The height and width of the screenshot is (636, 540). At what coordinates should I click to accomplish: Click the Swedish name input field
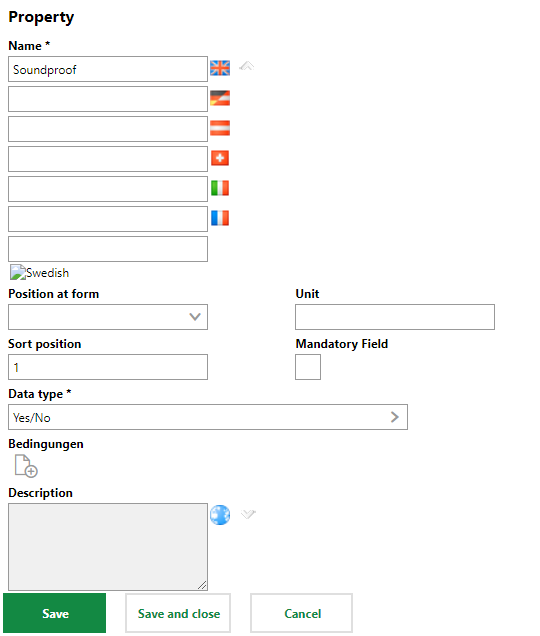[x=108, y=249]
